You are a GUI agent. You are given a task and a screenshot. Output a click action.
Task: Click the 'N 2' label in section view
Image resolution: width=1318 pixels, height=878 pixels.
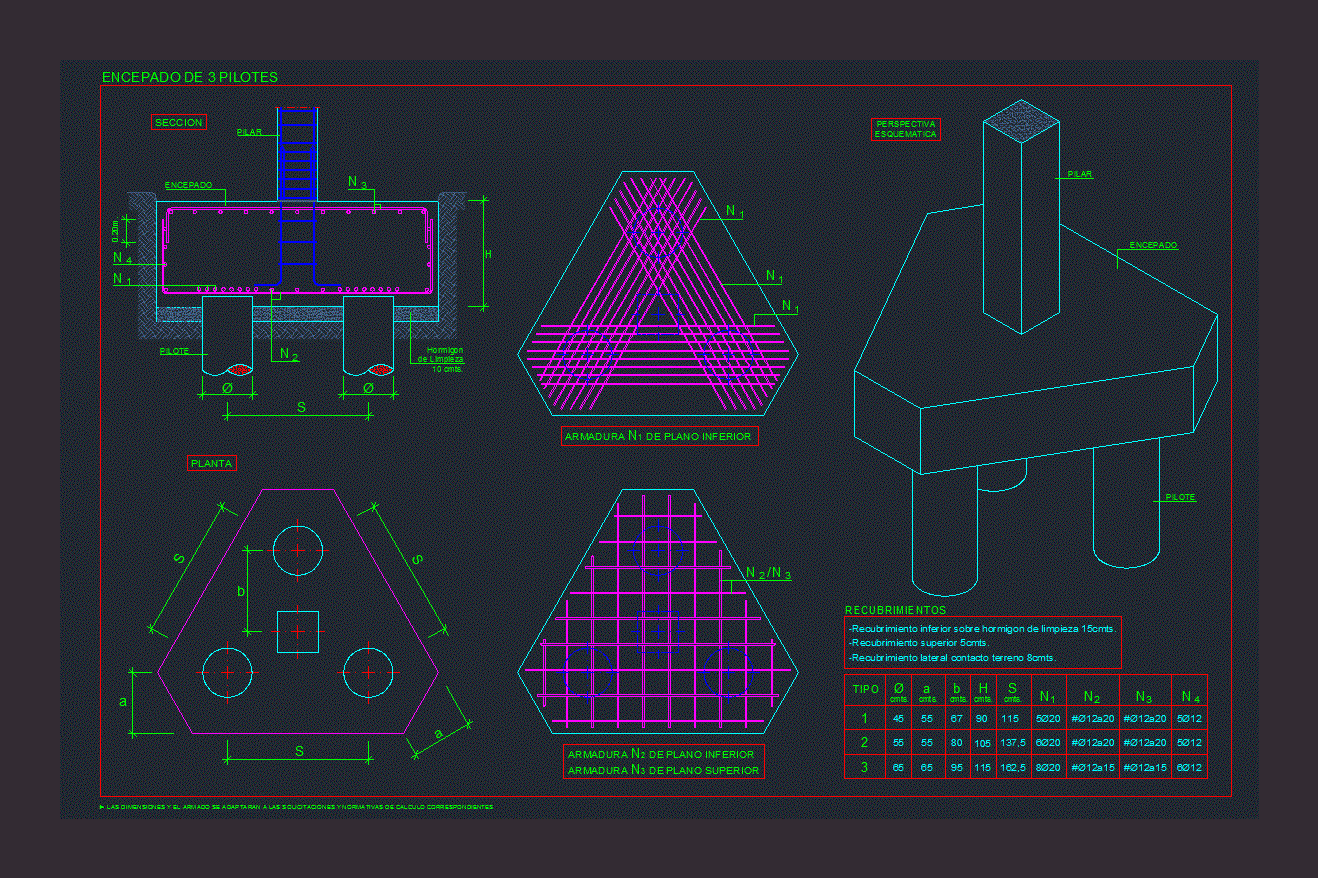pos(289,354)
